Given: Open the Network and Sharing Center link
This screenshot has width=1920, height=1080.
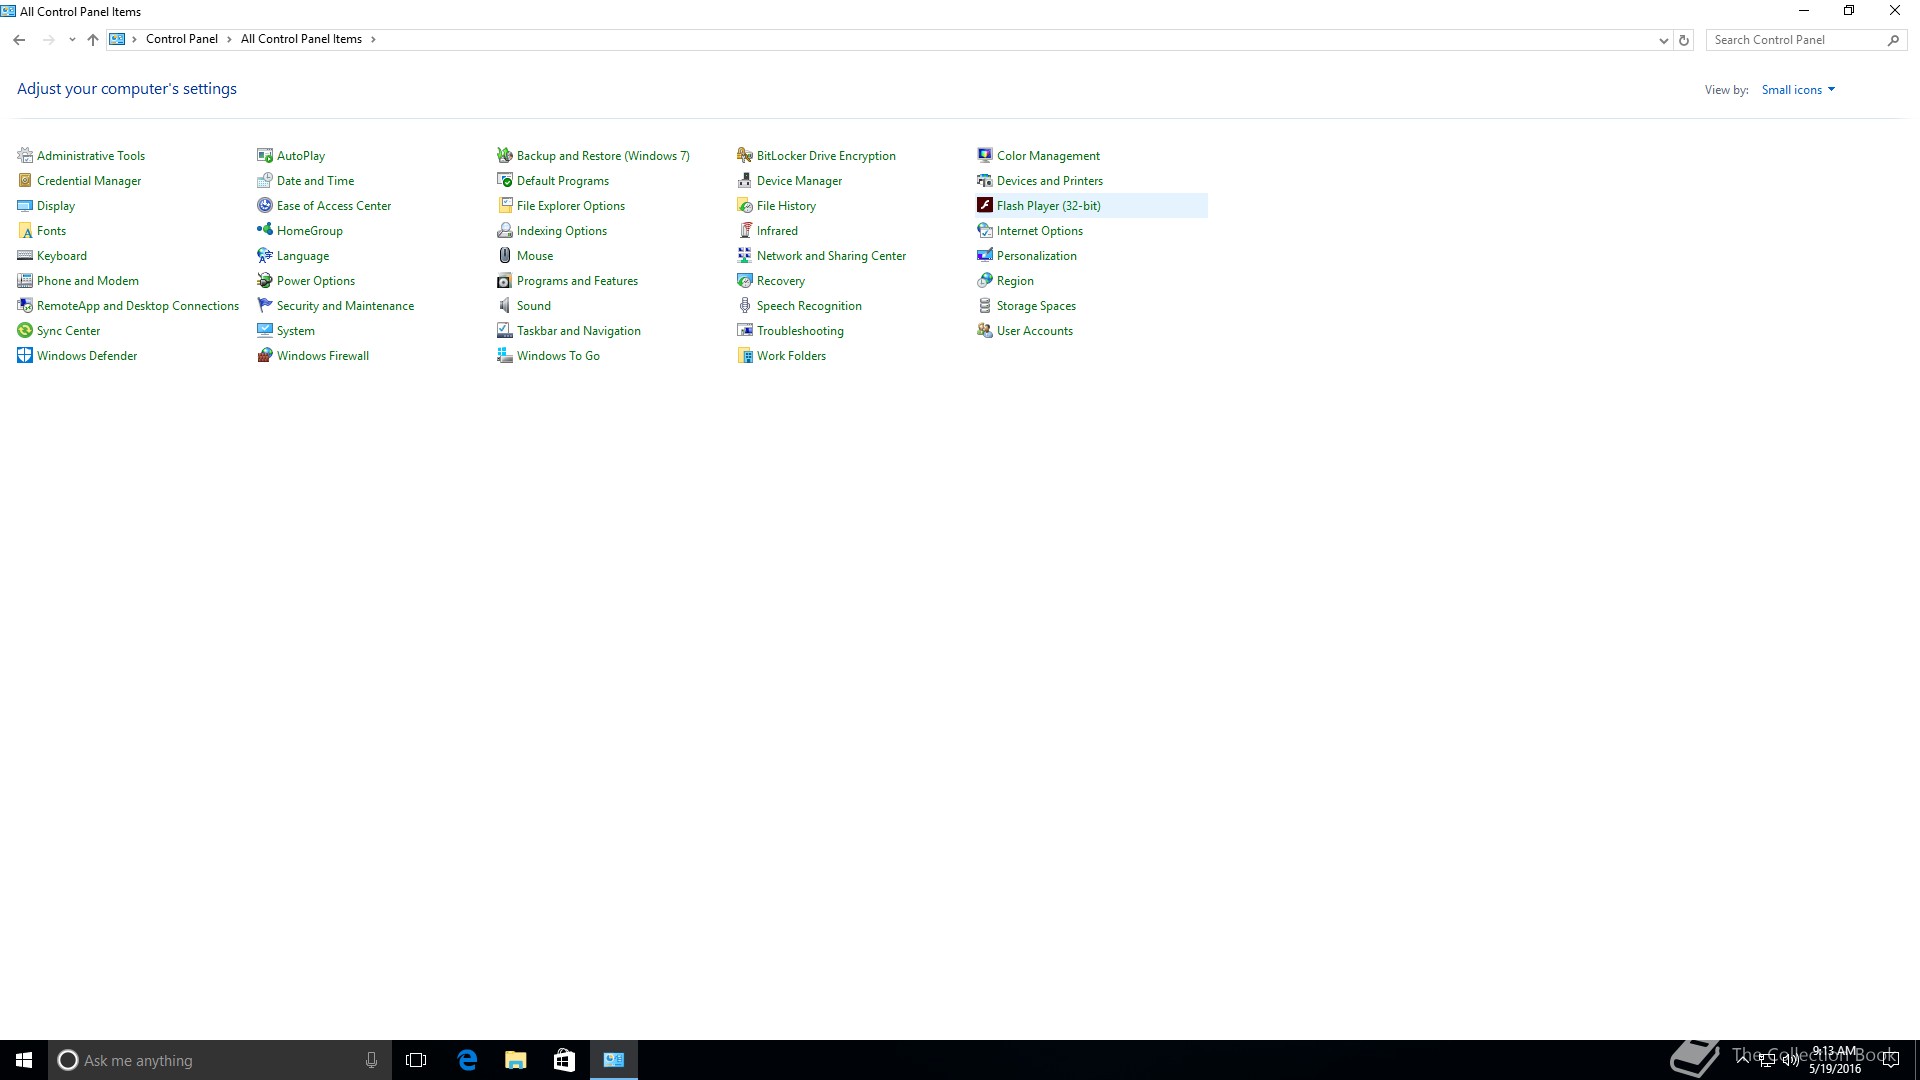Looking at the screenshot, I should coord(831,256).
